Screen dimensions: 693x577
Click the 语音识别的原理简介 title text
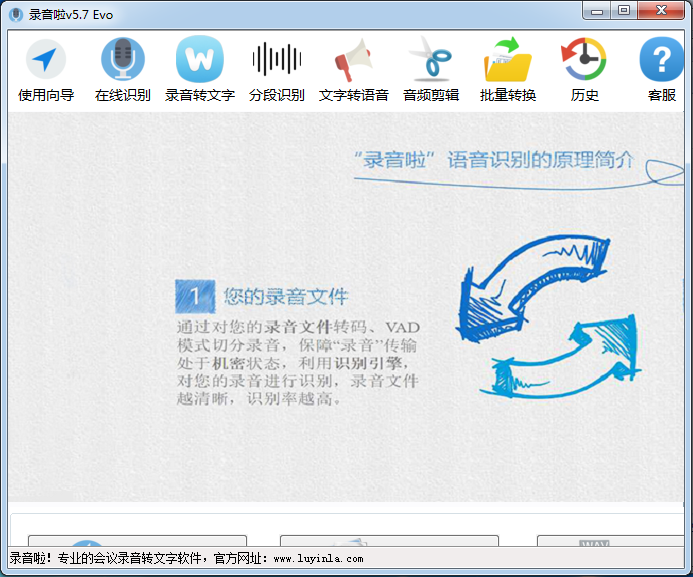(x=541, y=159)
